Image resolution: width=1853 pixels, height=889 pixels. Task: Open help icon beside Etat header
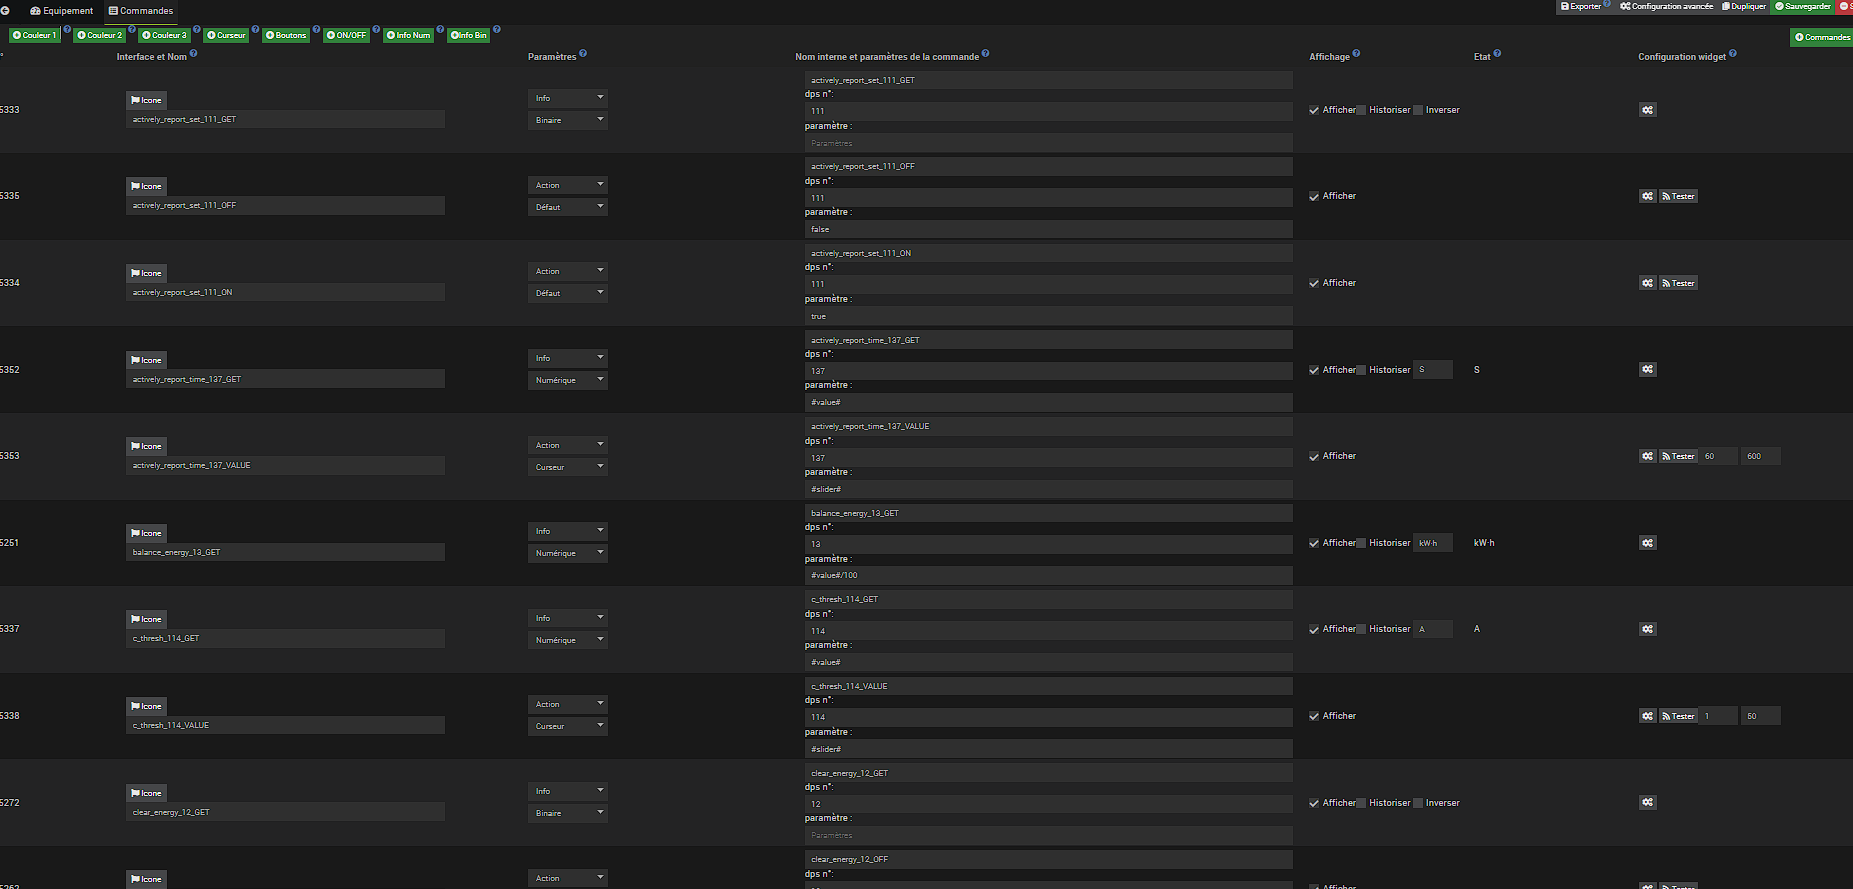click(x=1497, y=54)
